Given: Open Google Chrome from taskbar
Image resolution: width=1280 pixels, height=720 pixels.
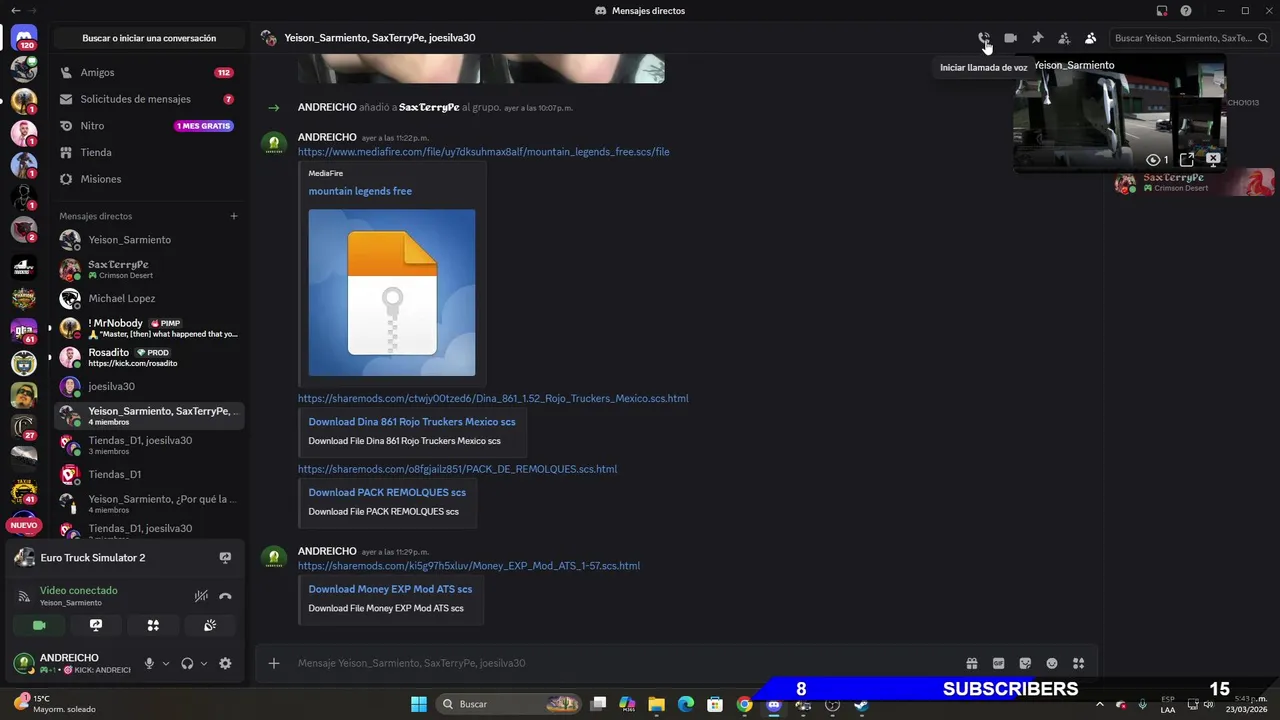Looking at the screenshot, I should tap(744, 704).
